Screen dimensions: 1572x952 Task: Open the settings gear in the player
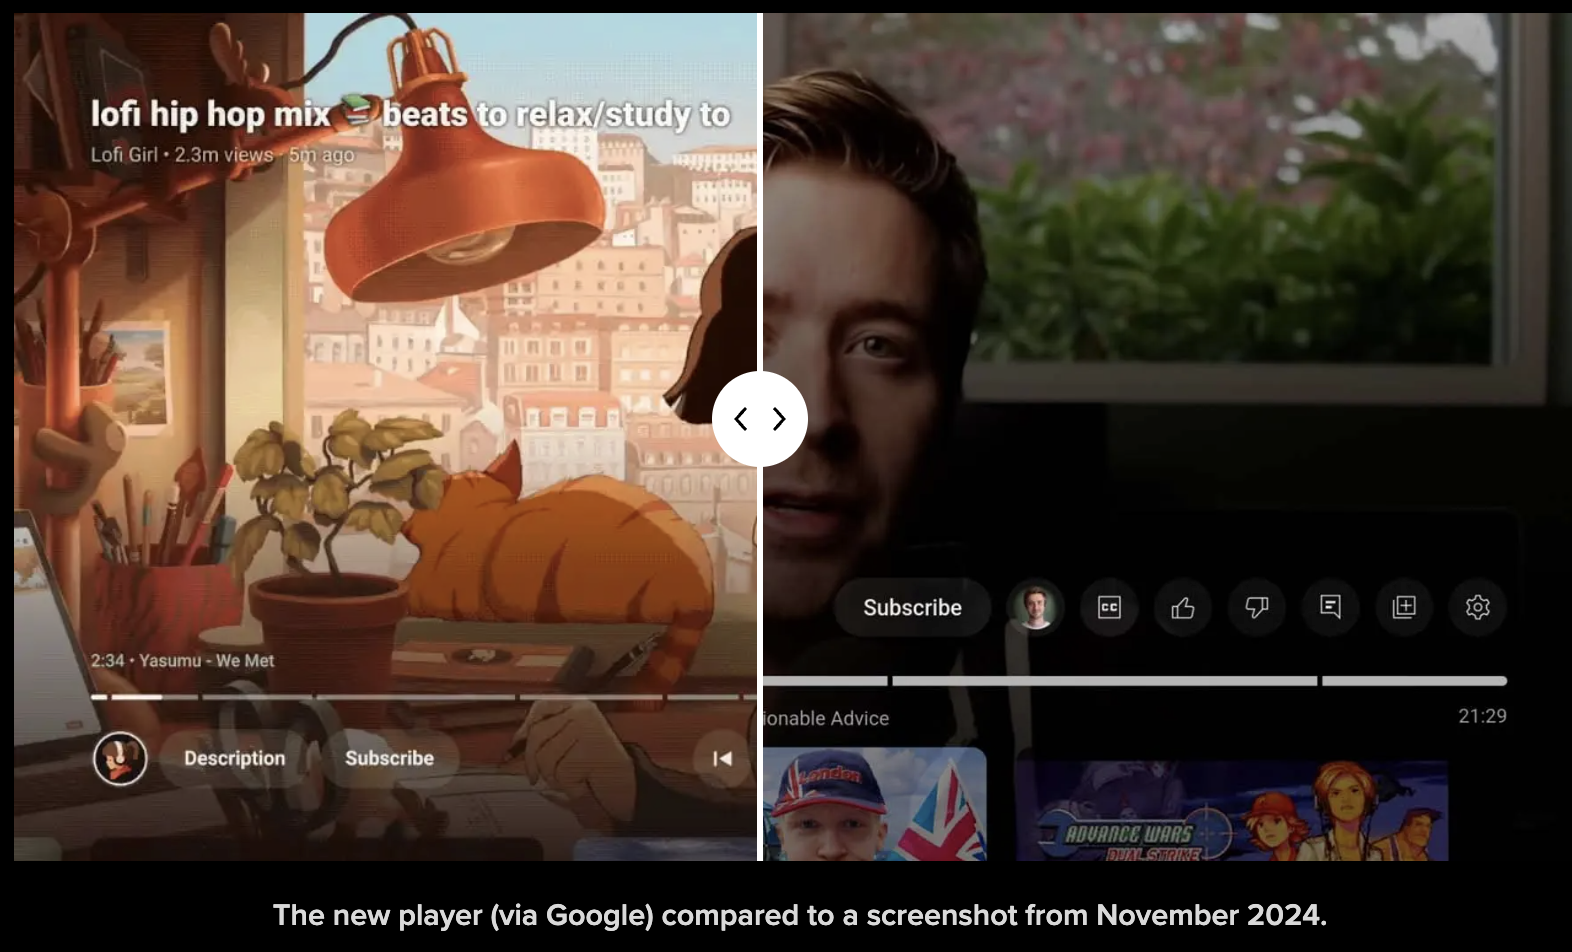tap(1477, 607)
